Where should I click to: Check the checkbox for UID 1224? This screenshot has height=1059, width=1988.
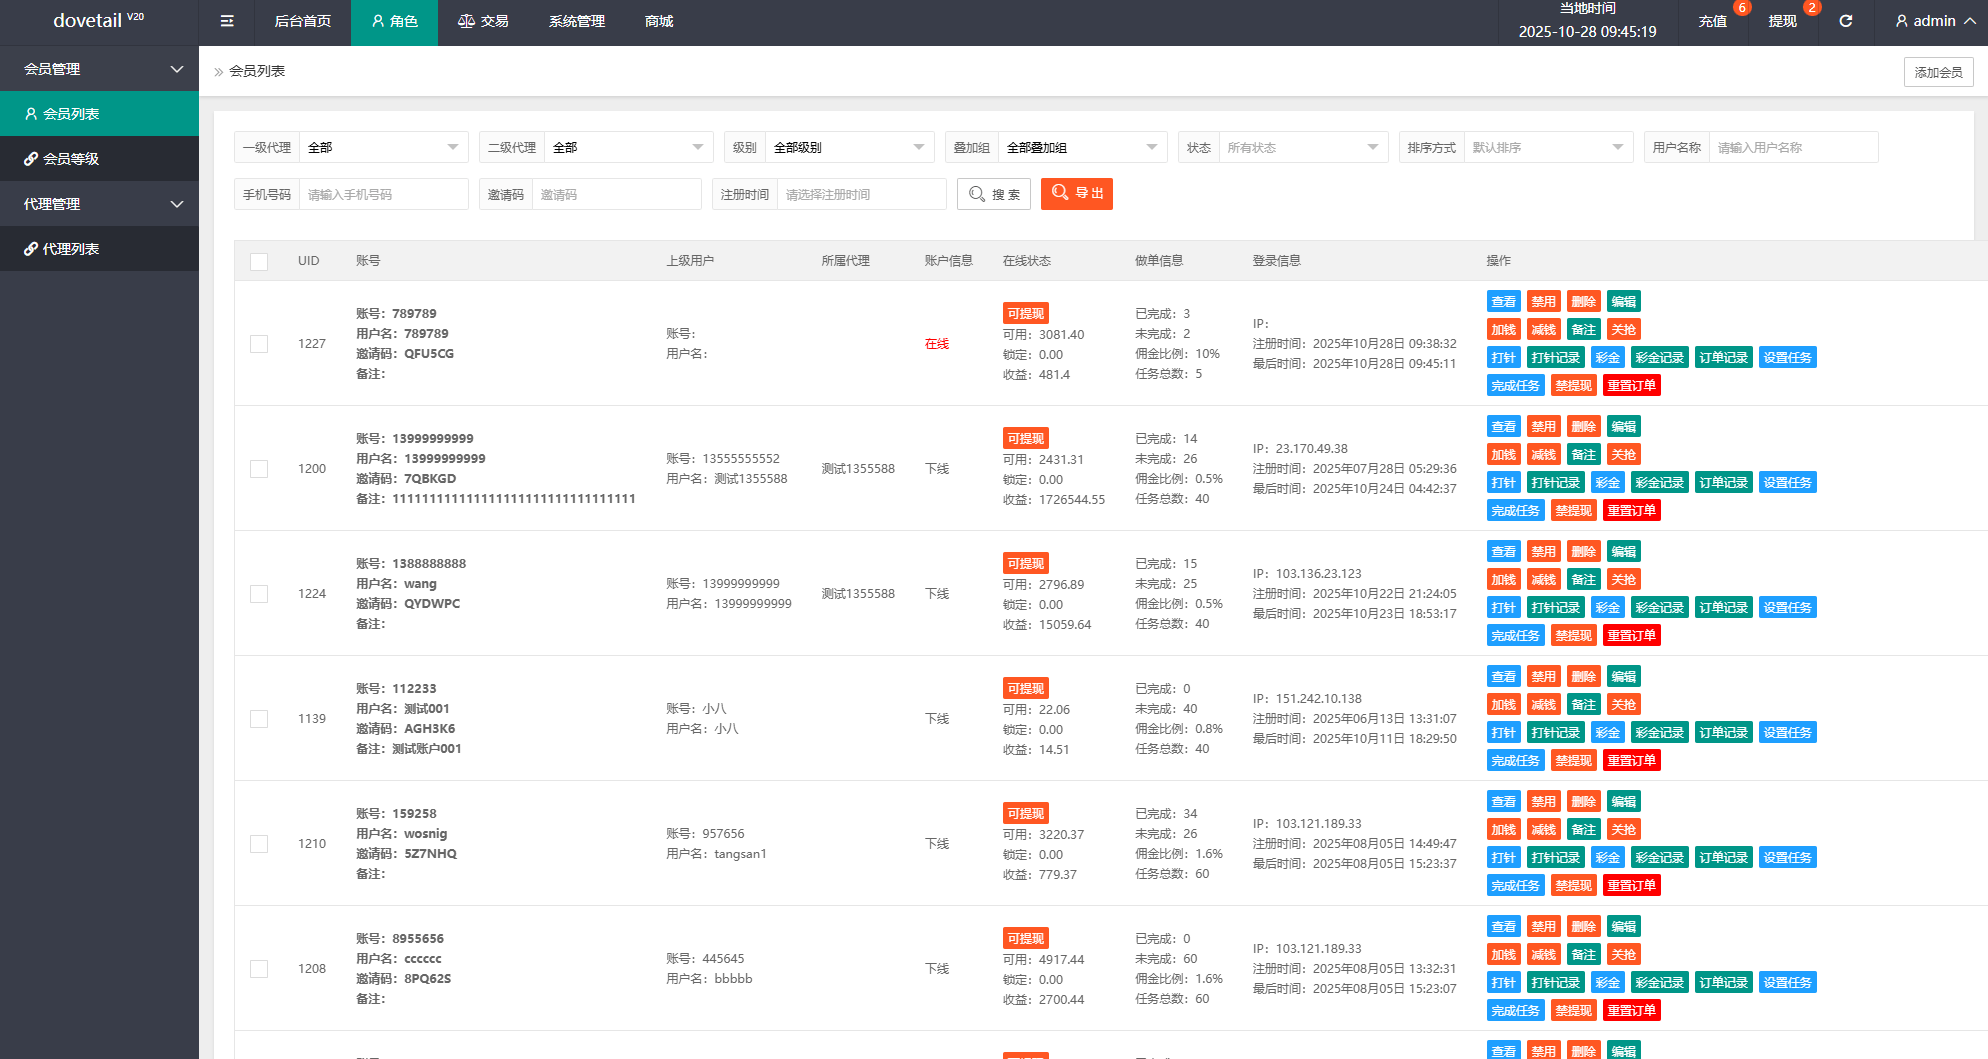(259, 594)
